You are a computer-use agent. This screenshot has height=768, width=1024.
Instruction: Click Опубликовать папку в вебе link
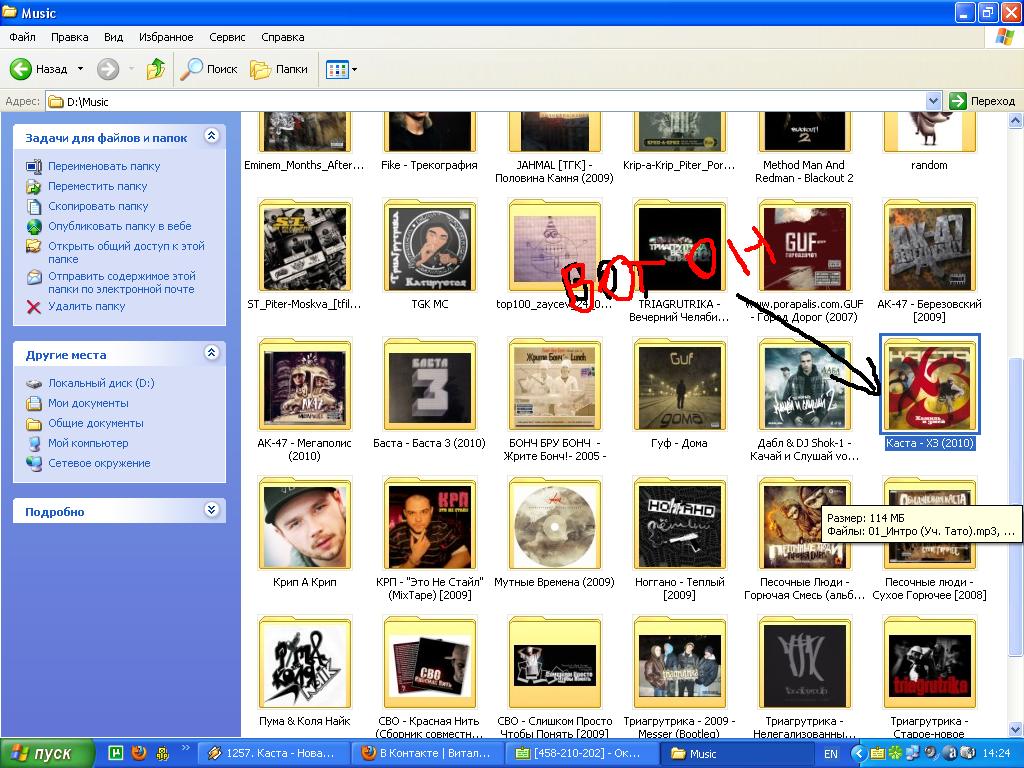tap(120, 226)
